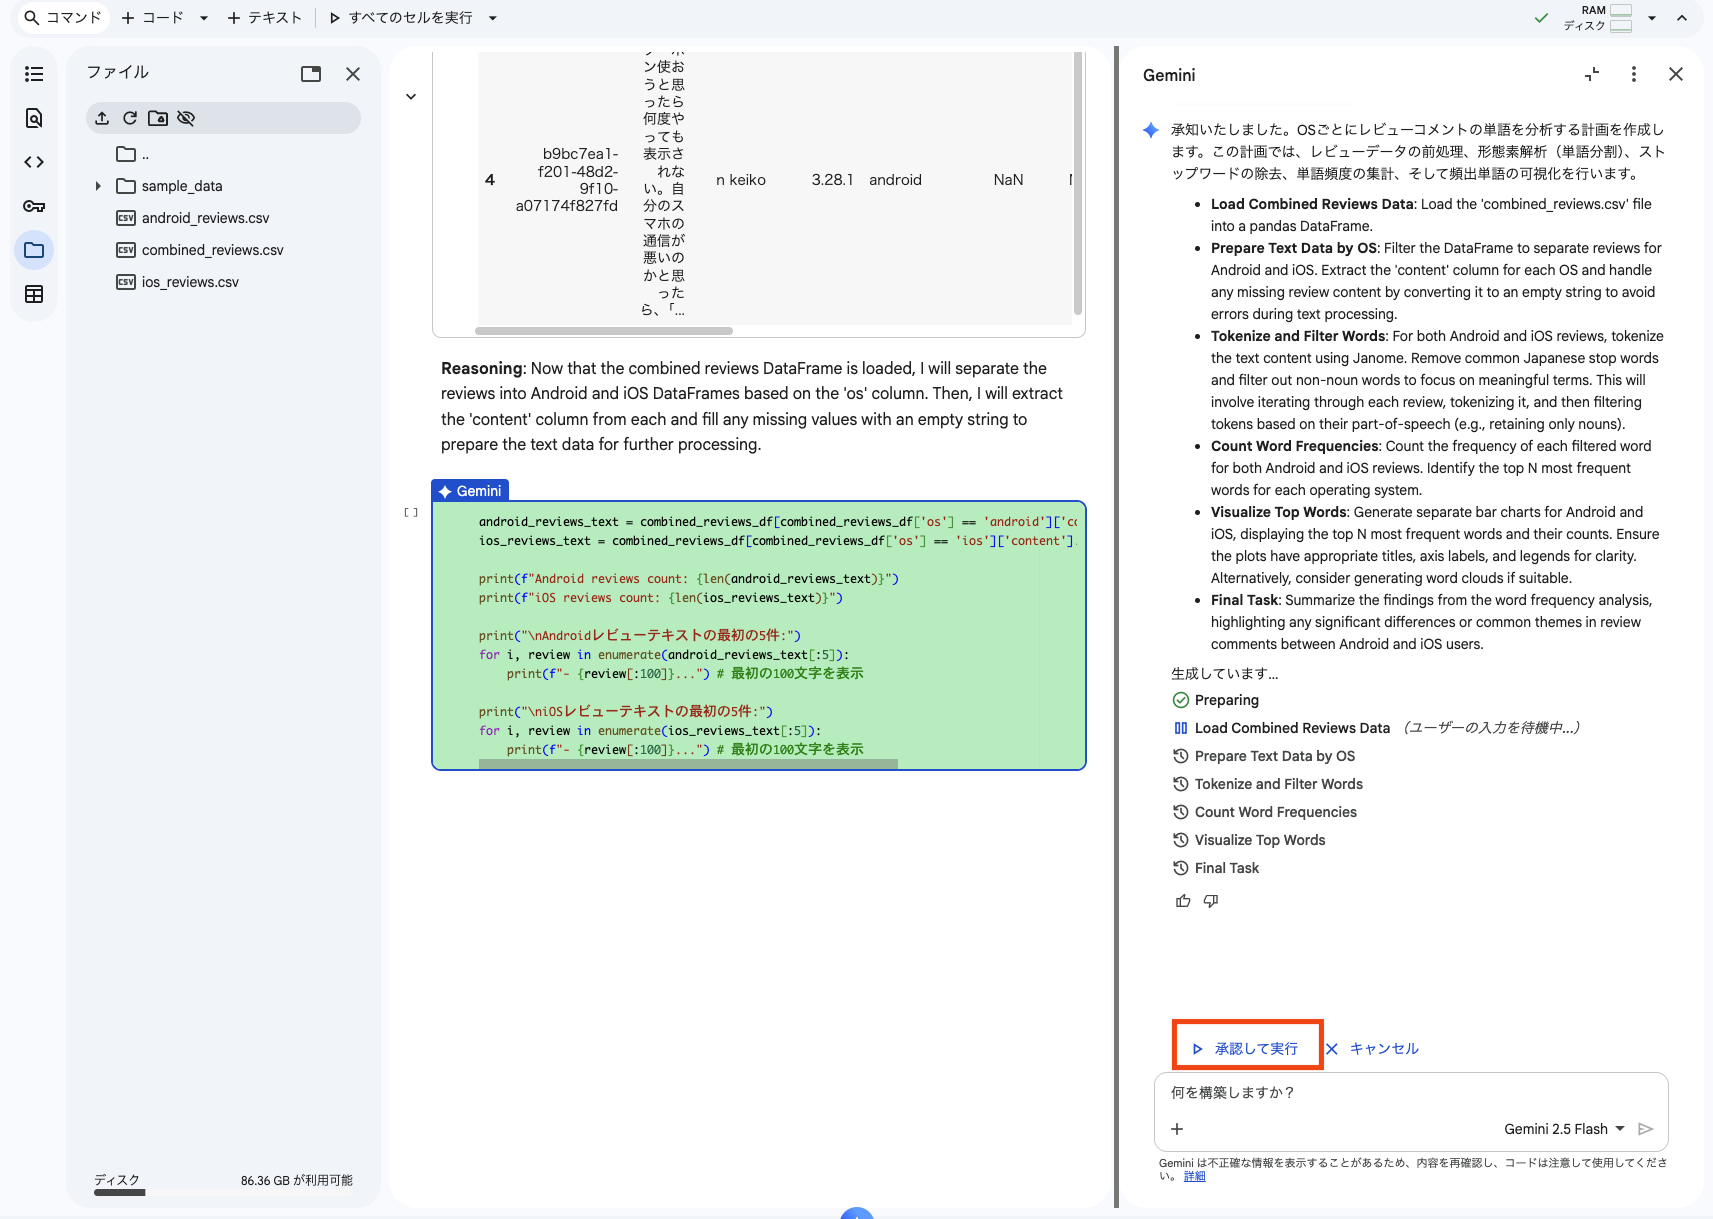Click the mount Drive folder icon

[x=158, y=118]
